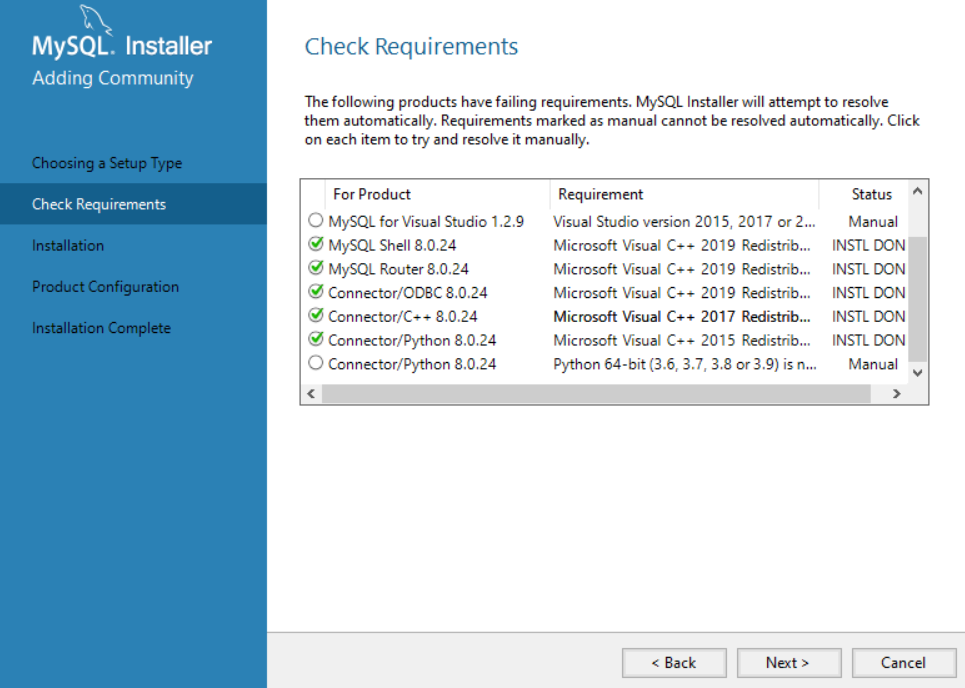
Task: Click the horizontal scroll left arrow
Action: tap(311, 394)
